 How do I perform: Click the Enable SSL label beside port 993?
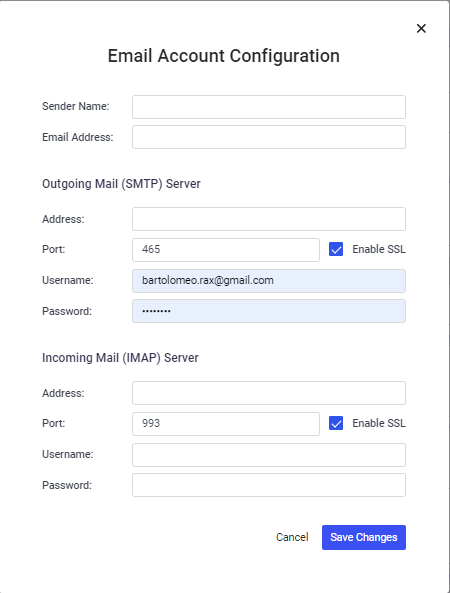click(379, 423)
